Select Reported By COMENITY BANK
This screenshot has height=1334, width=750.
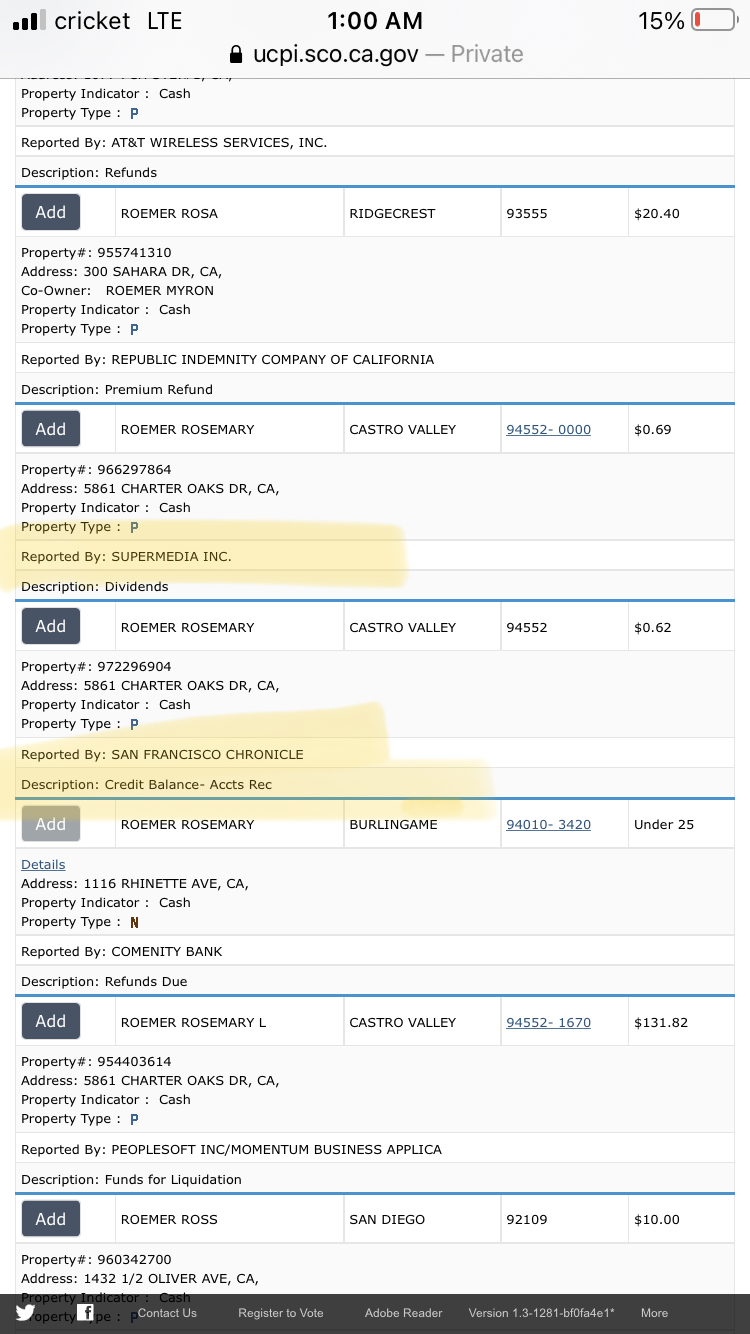[x=122, y=951]
